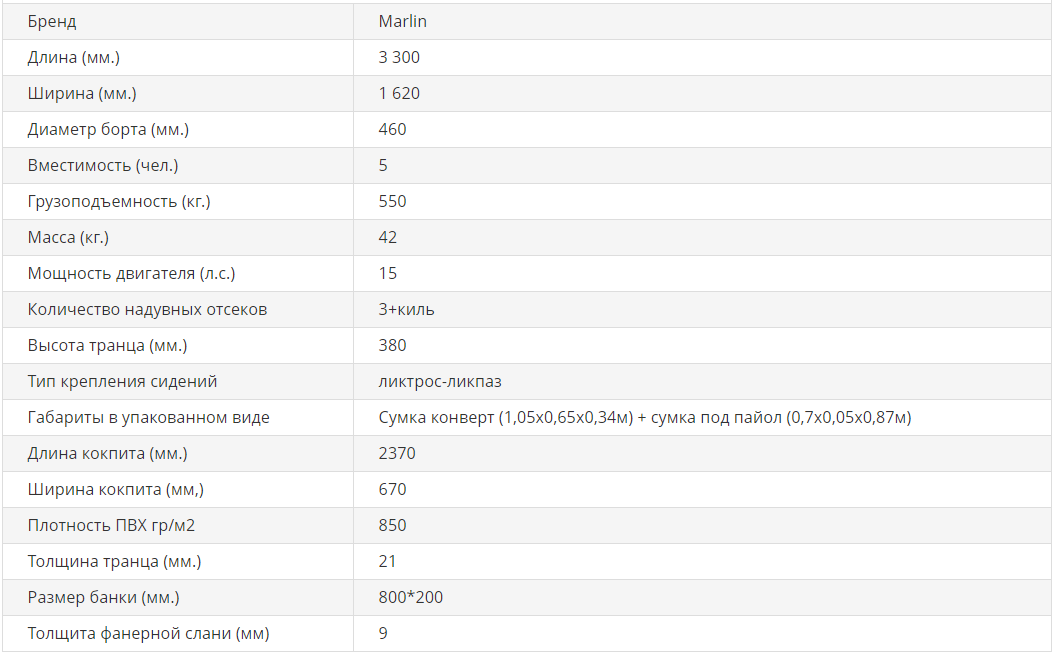Click the transom thickness value 21
The width and height of the screenshot is (1054, 656).
388,561
